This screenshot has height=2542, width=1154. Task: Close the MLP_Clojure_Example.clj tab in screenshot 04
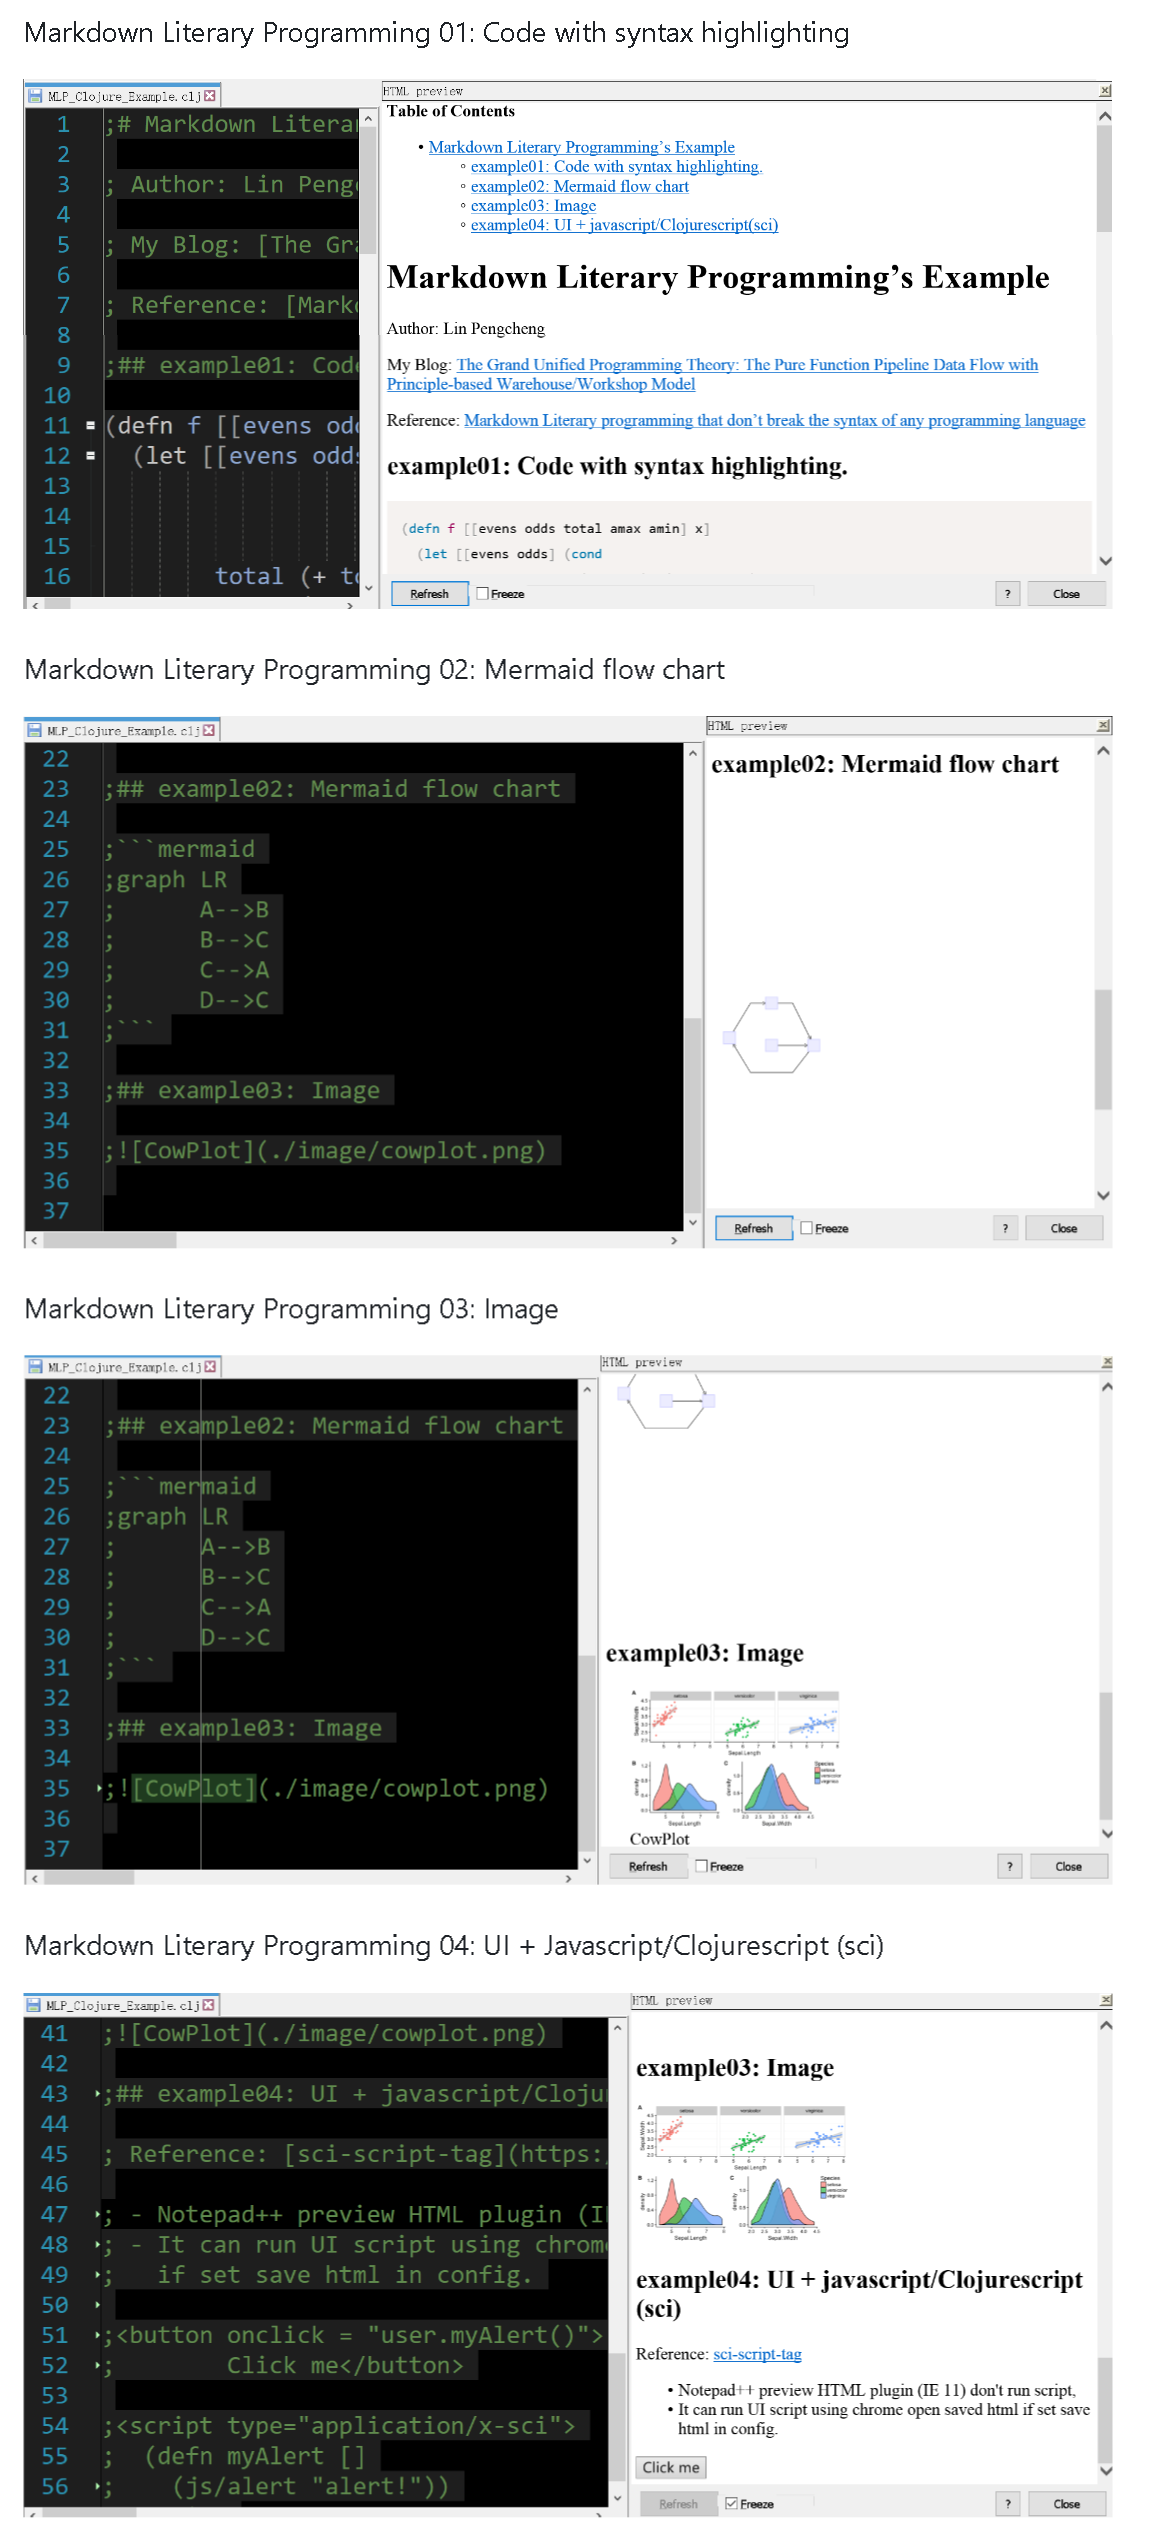[209, 2005]
